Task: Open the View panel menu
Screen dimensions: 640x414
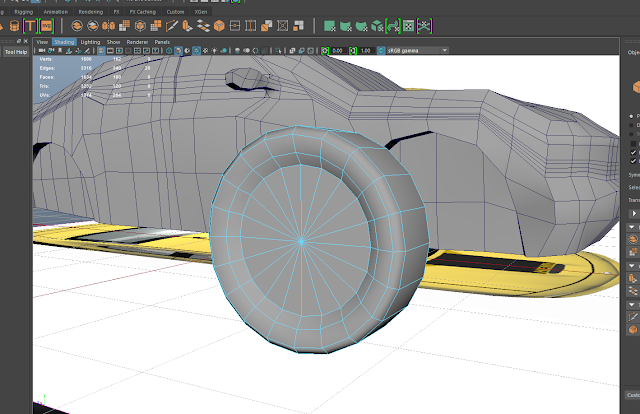Action: click(42, 42)
